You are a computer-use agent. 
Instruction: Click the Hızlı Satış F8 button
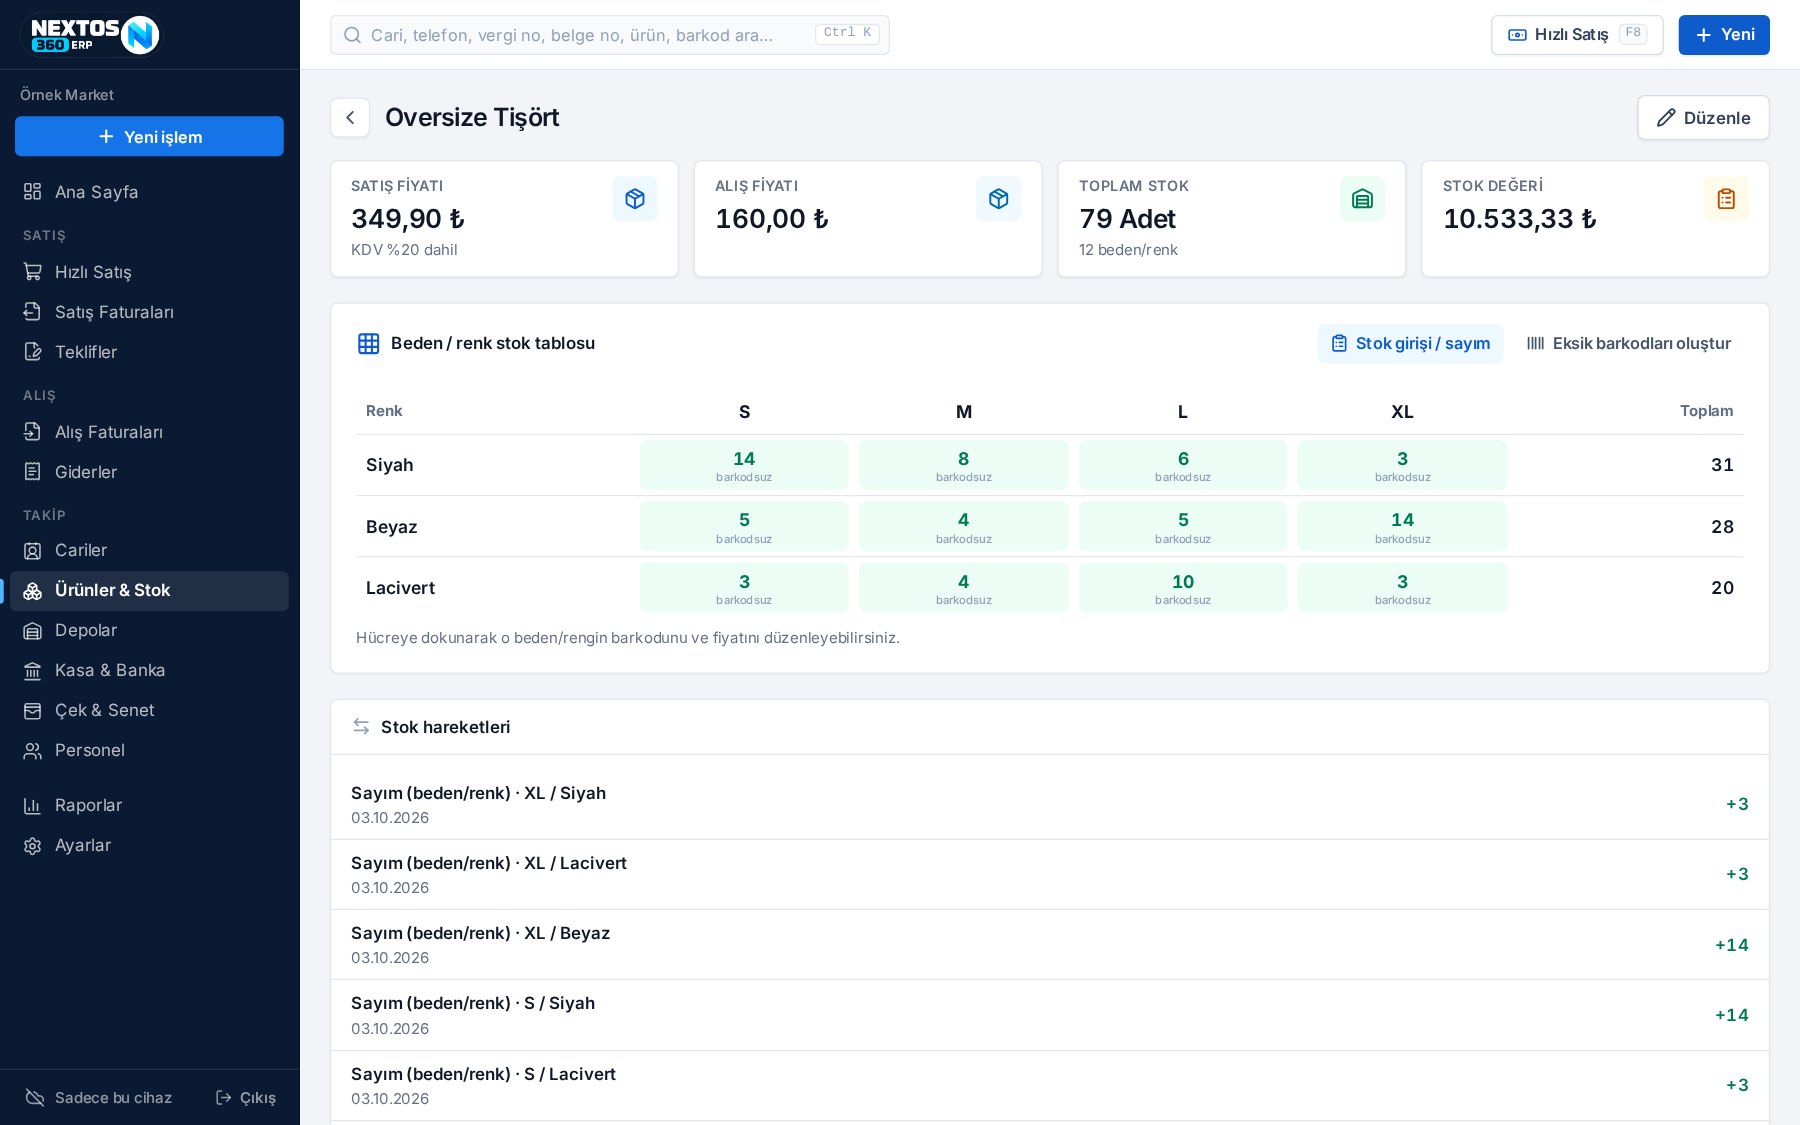(x=1577, y=35)
